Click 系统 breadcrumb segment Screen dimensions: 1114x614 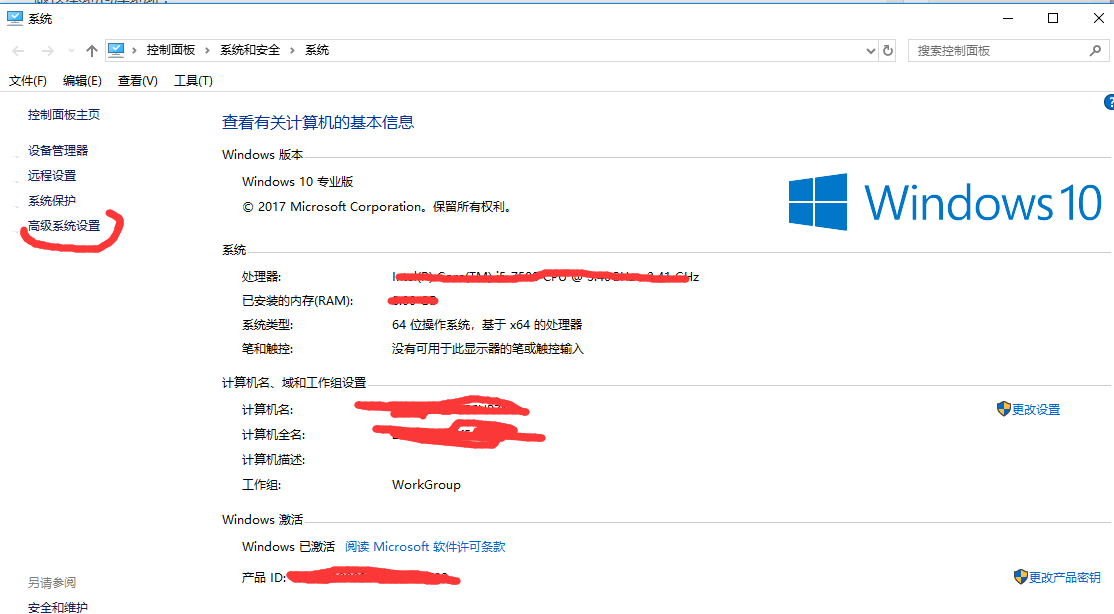(317, 50)
